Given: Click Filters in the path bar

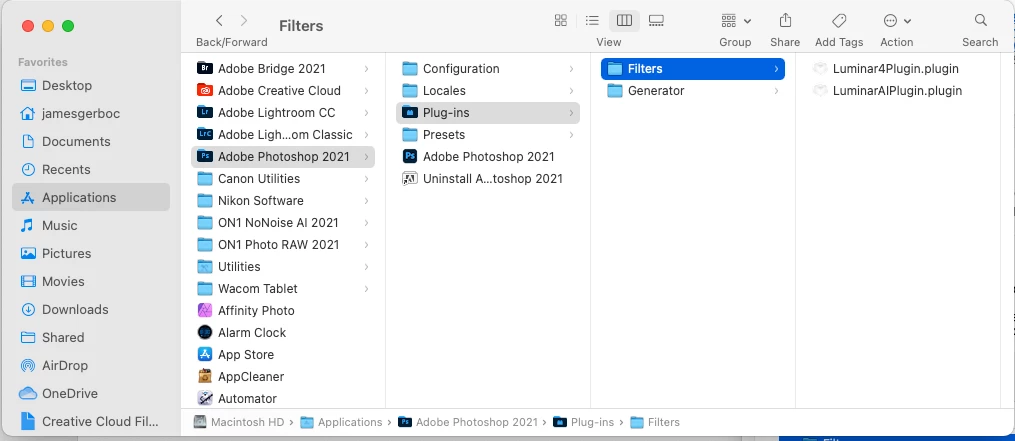Looking at the screenshot, I should [x=655, y=422].
